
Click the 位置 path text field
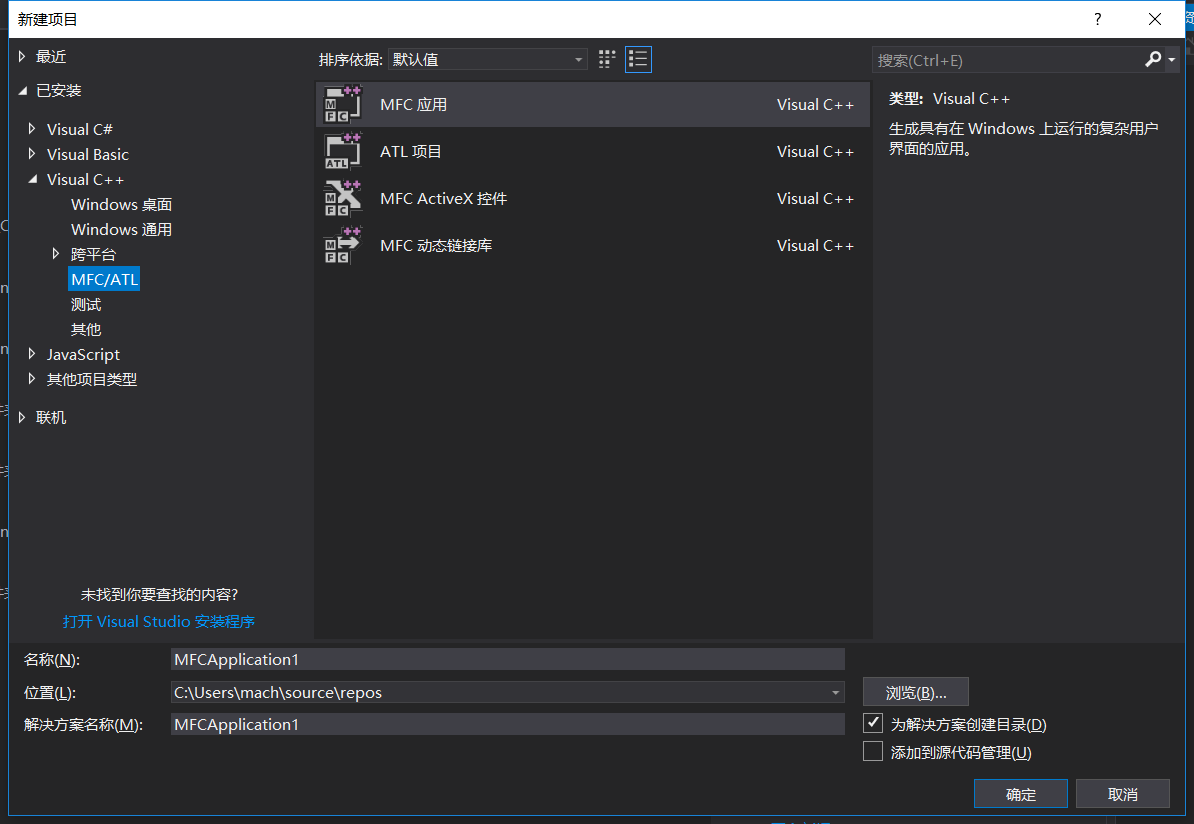(499, 692)
